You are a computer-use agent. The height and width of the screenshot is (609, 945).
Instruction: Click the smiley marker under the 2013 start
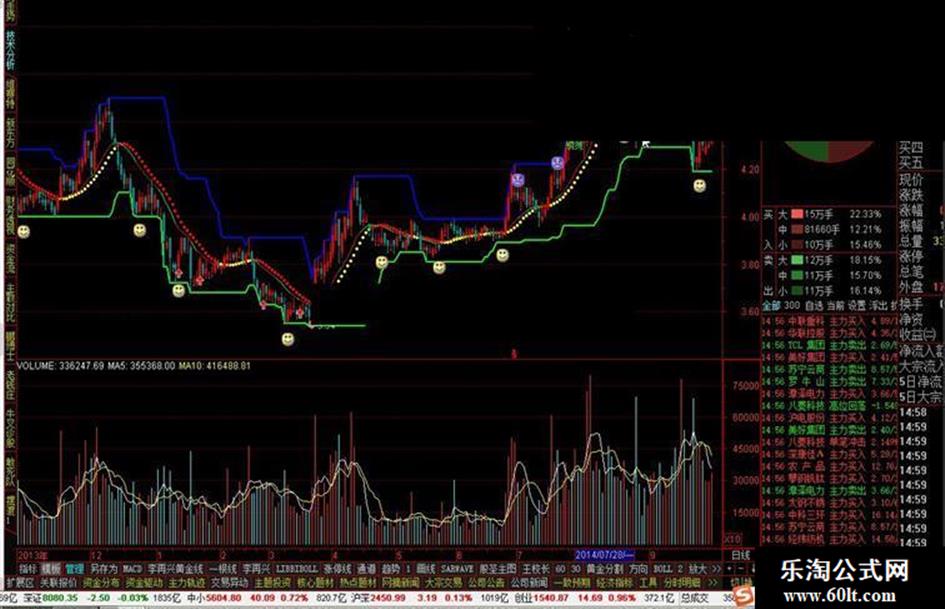(24, 232)
